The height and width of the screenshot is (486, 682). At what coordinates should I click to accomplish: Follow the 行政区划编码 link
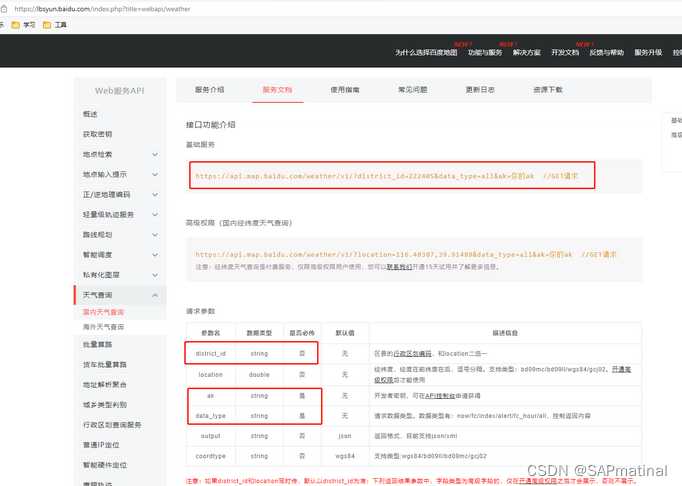(412, 354)
